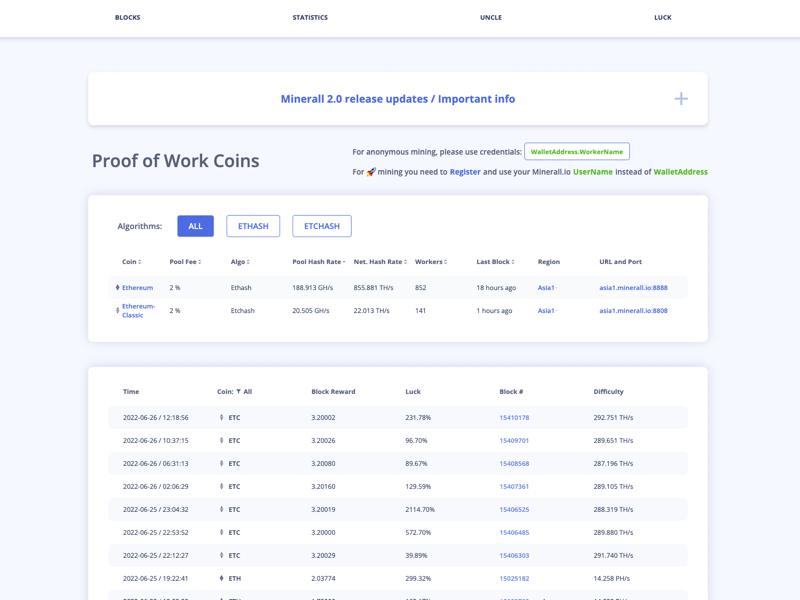Sort by Last Block column
Viewport: 800px width, 600px height.
tap(495, 262)
